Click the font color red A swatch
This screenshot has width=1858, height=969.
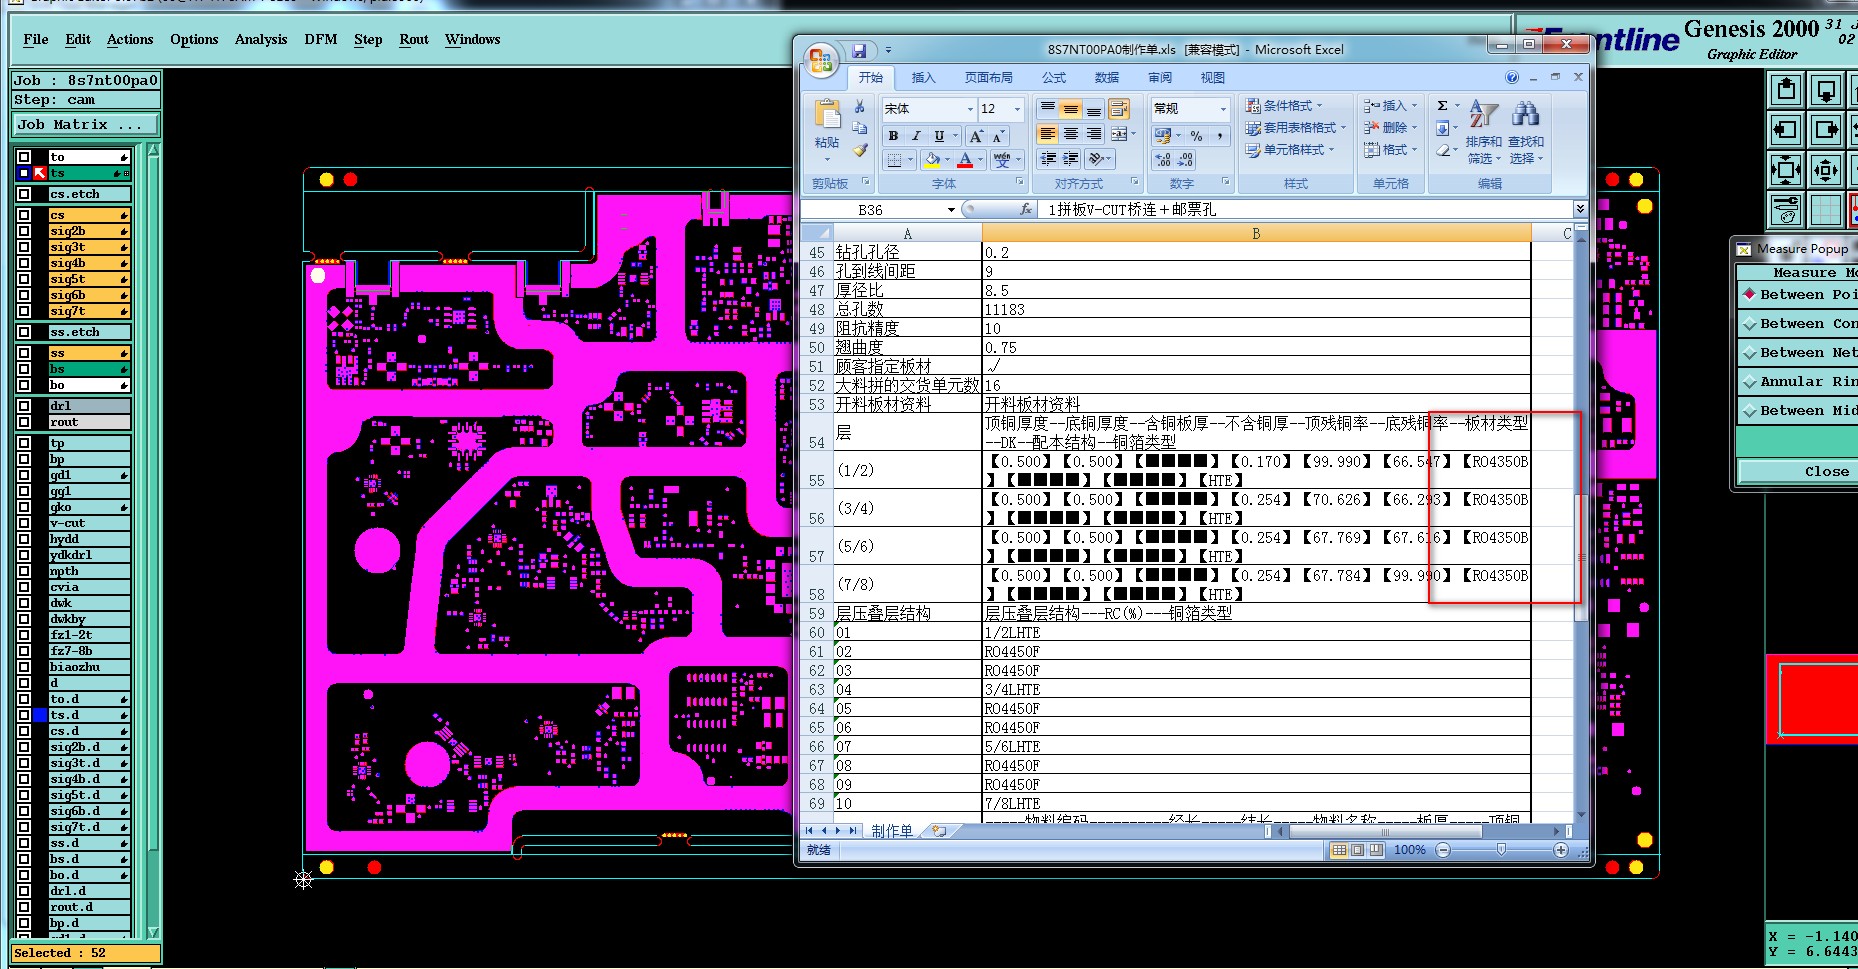[965, 160]
